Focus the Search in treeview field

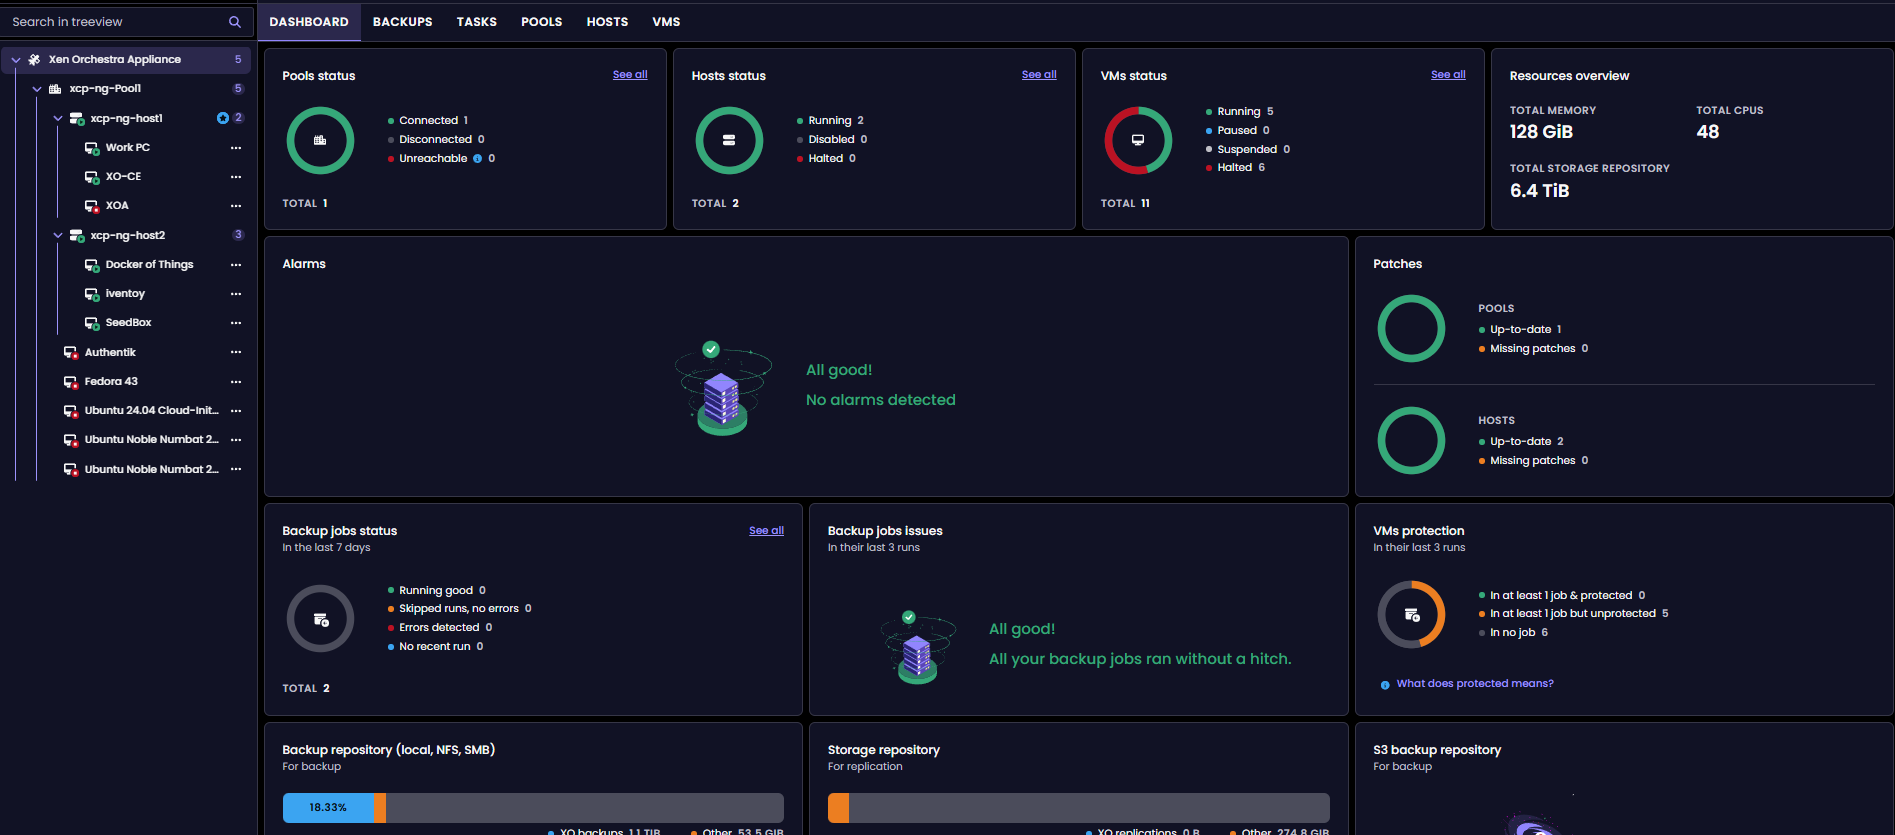115,22
